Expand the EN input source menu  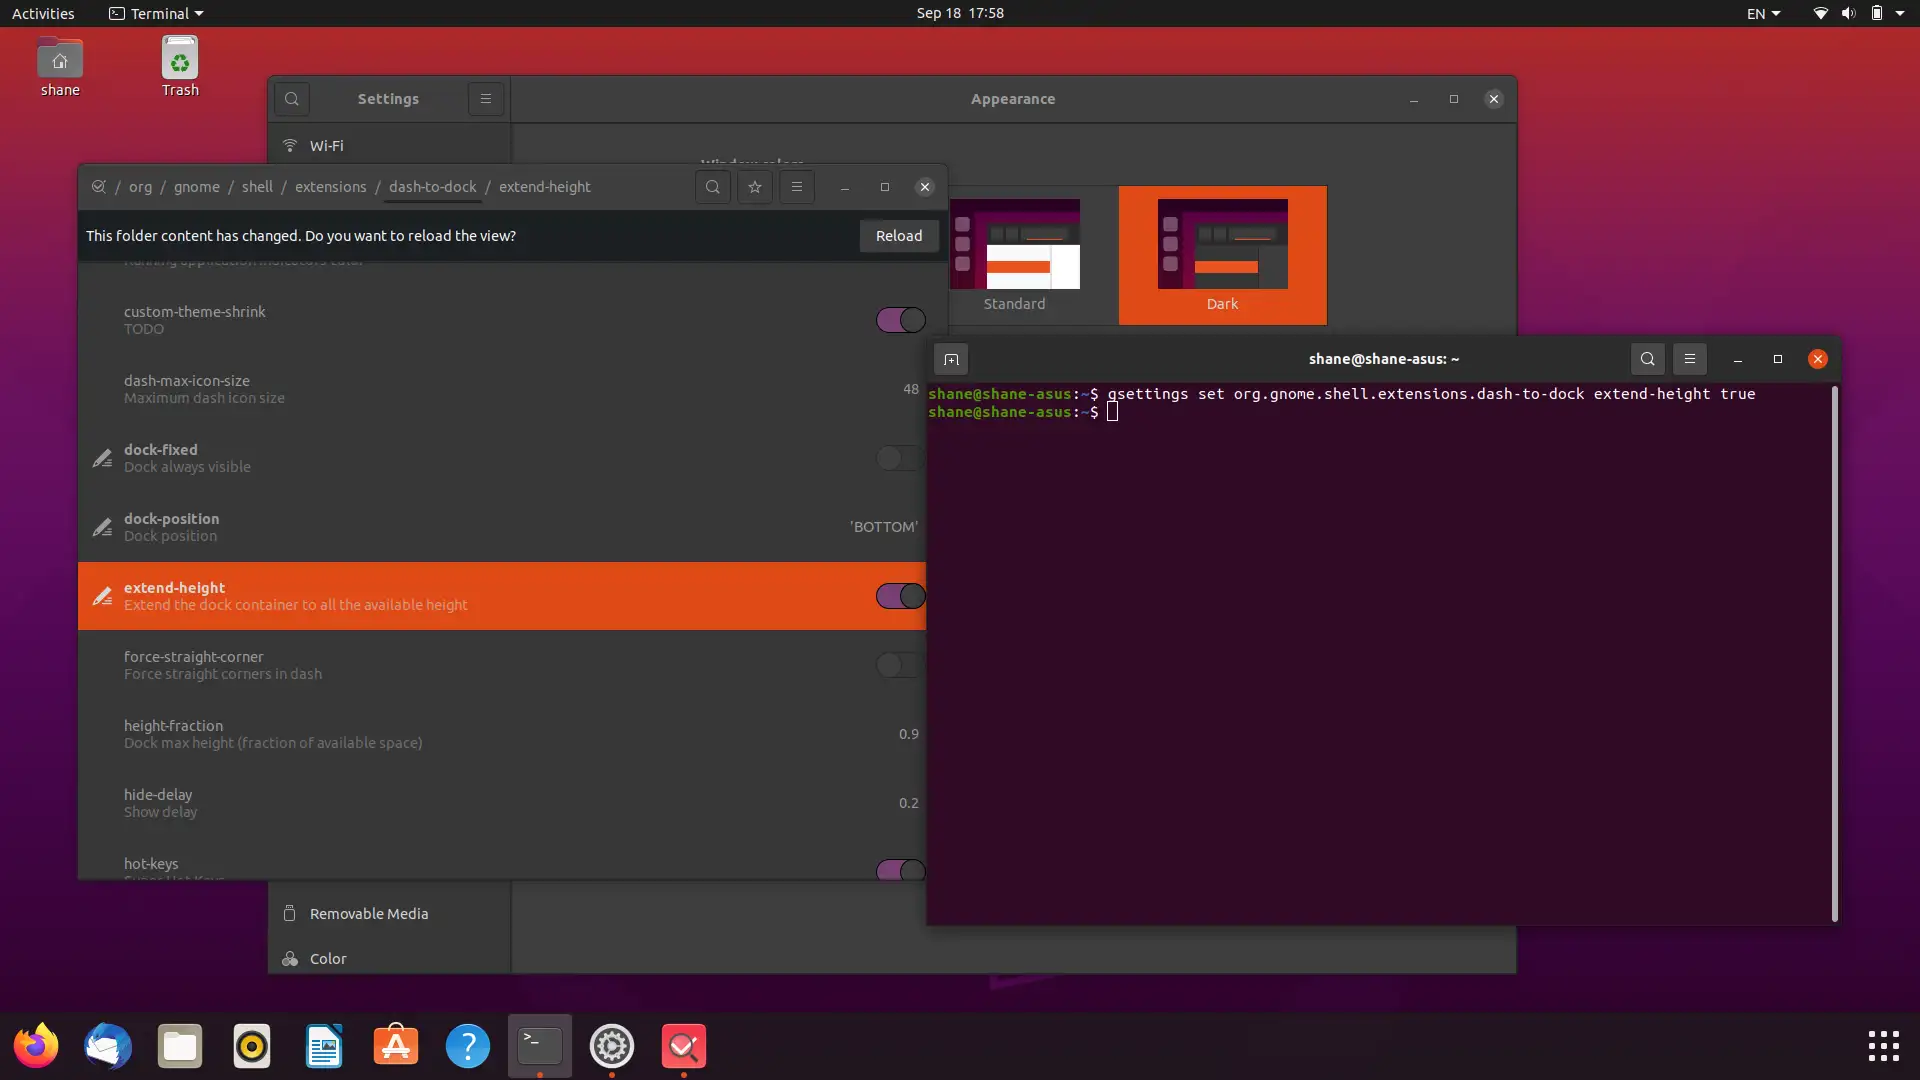pyautogui.click(x=1763, y=13)
